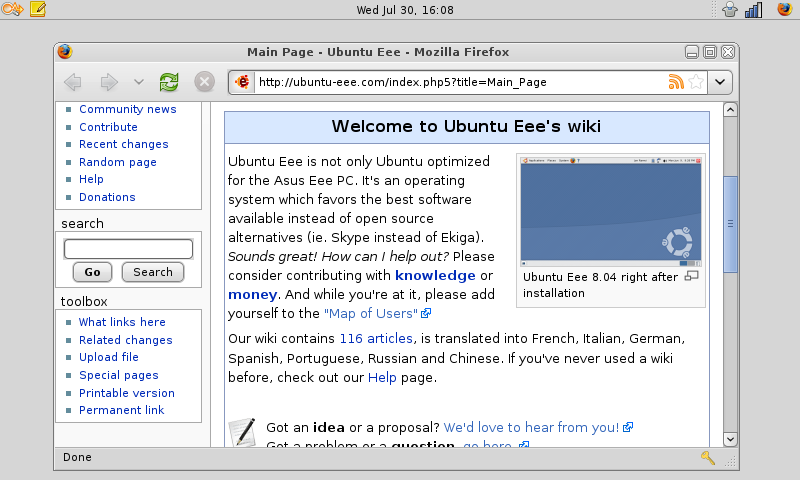Click the Back arrow in Firefox toolbar

(72, 82)
